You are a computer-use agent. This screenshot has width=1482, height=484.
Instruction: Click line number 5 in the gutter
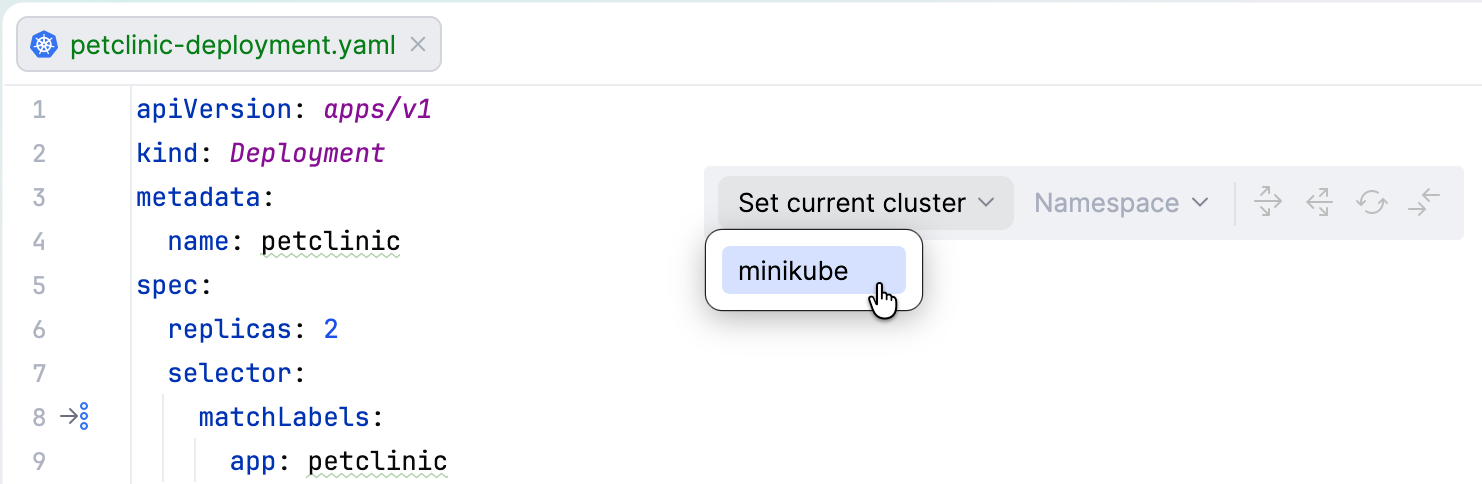tap(39, 285)
